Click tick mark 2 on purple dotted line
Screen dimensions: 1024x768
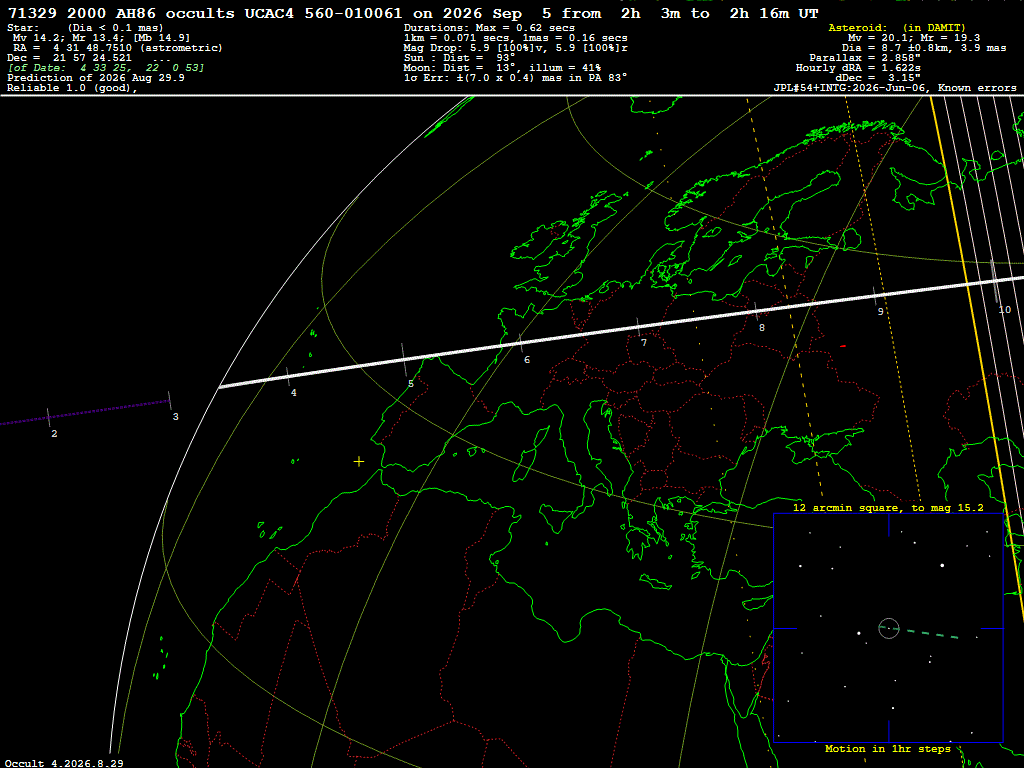[x=48, y=418]
